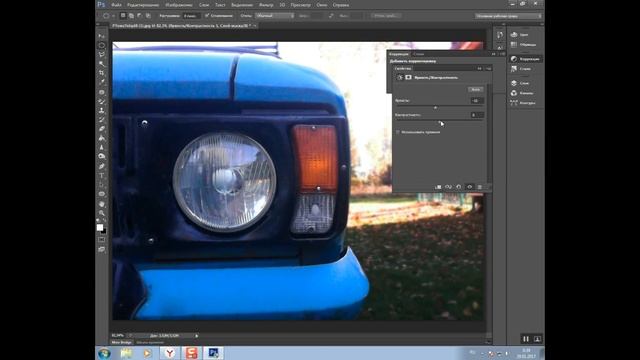Select the Brush tool
This screenshot has width=640, height=360.
tap(101, 101)
